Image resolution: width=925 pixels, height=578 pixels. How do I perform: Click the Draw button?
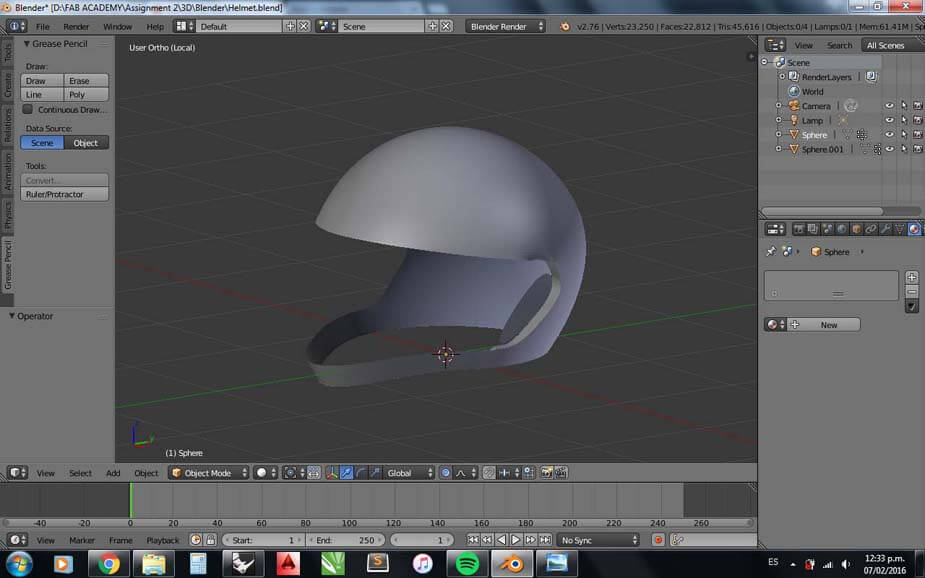click(42, 81)
